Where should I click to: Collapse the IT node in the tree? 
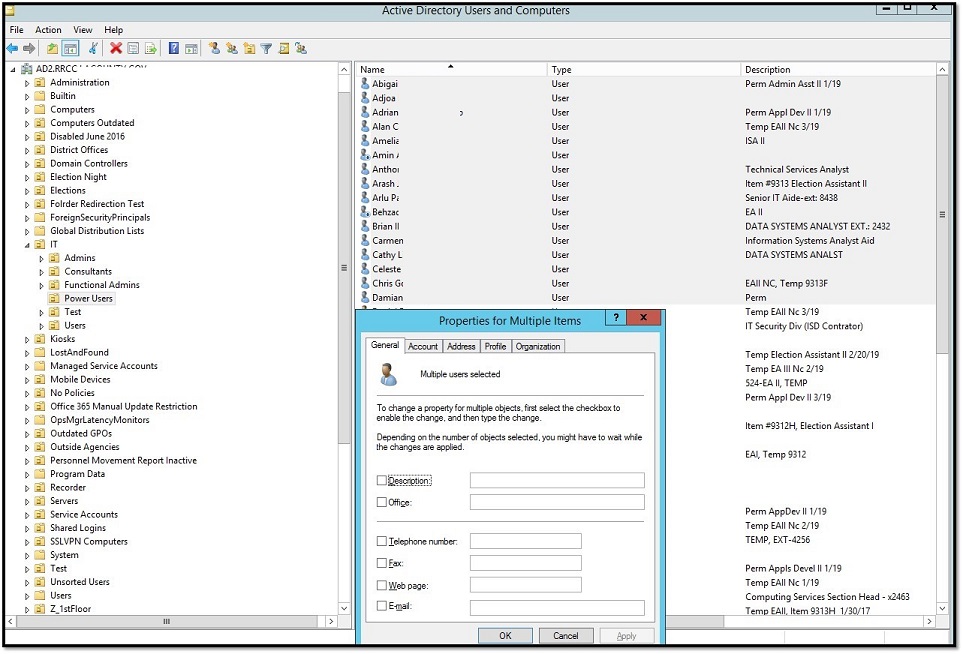click(x=27, y=245)
